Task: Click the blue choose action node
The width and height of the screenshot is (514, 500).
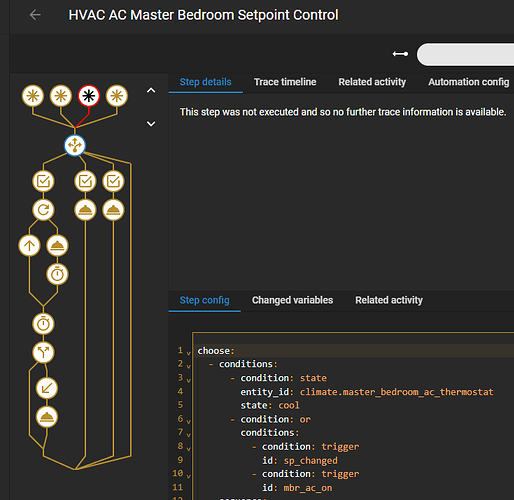Action: pos(75,145)
